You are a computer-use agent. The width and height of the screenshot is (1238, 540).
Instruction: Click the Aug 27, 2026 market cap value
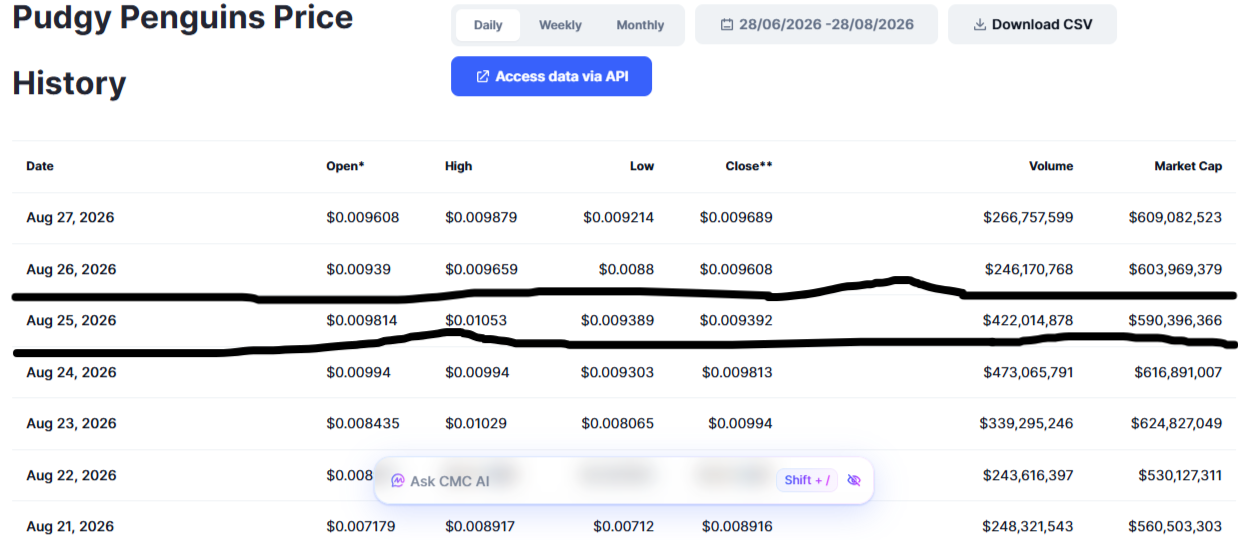pyautogui.click(x=1175, y=217)
